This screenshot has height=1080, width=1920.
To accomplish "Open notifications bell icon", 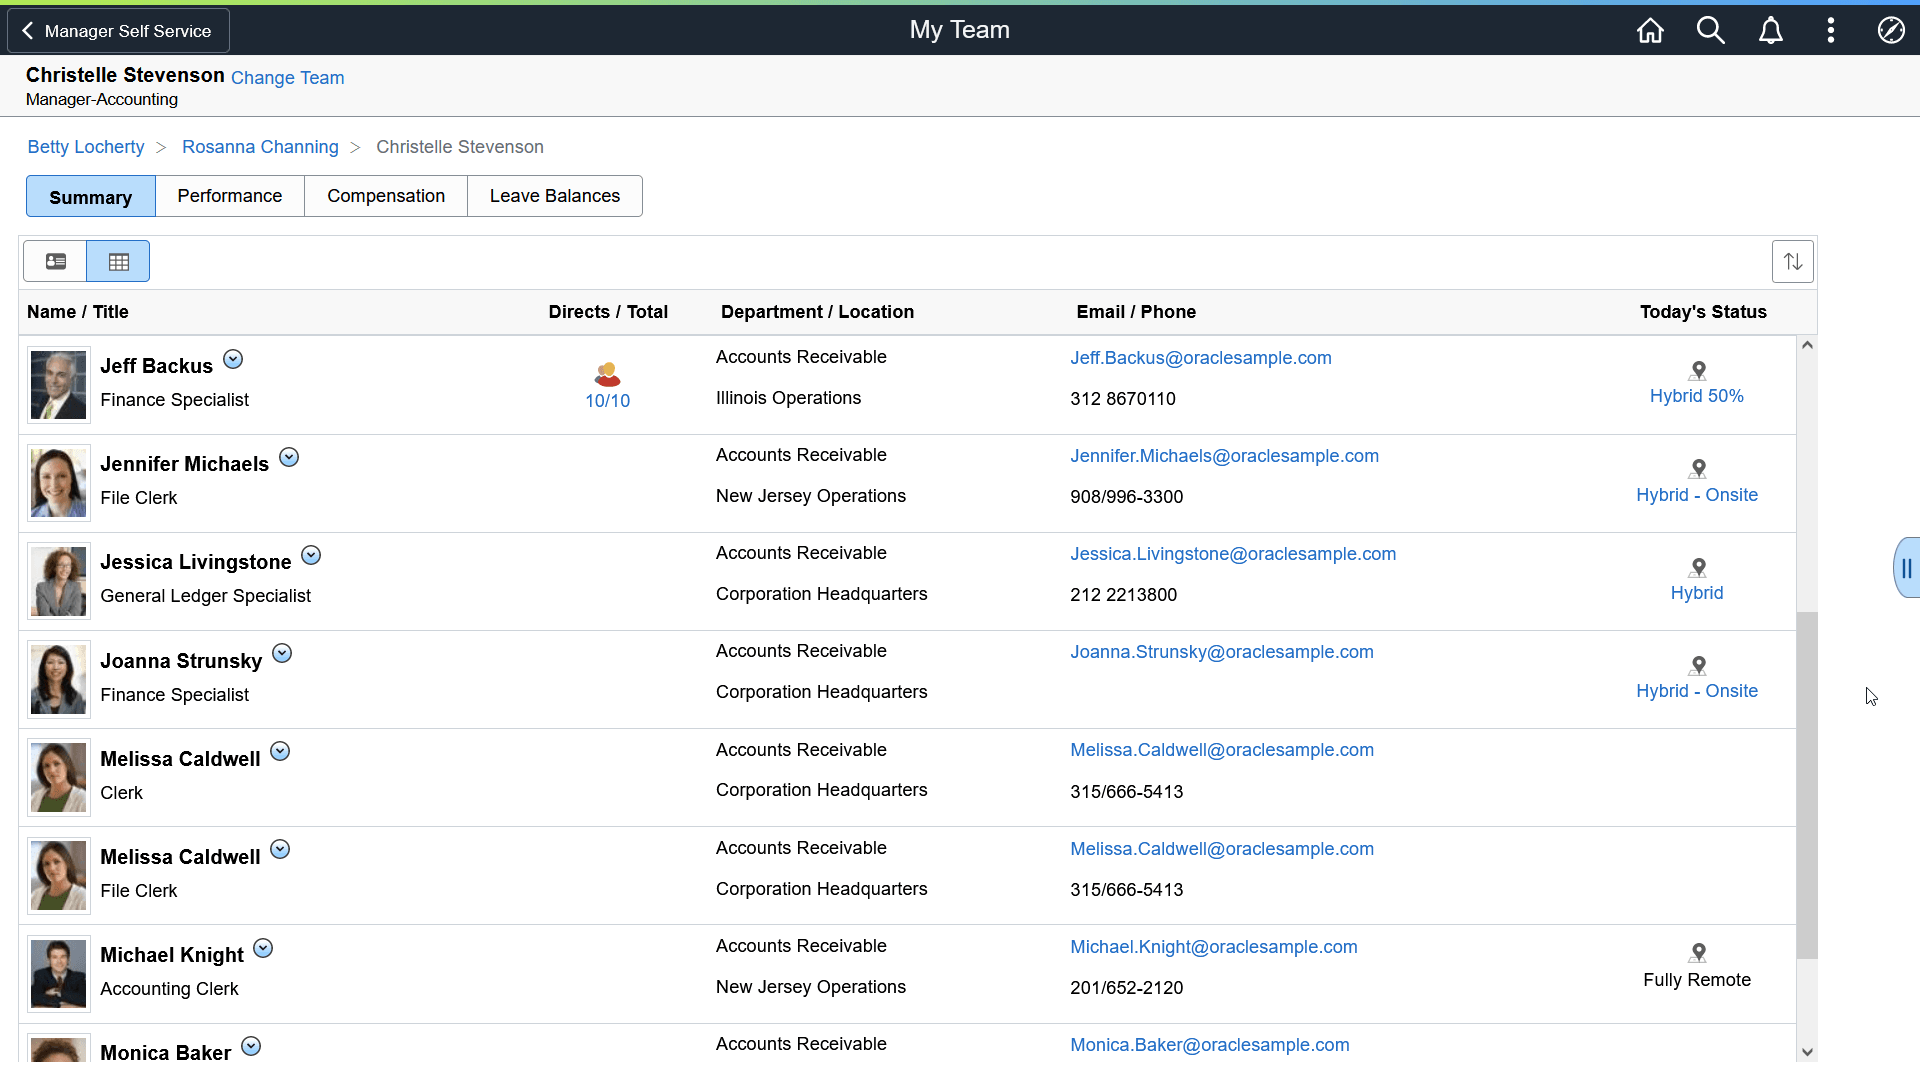I will (1770, 31).
